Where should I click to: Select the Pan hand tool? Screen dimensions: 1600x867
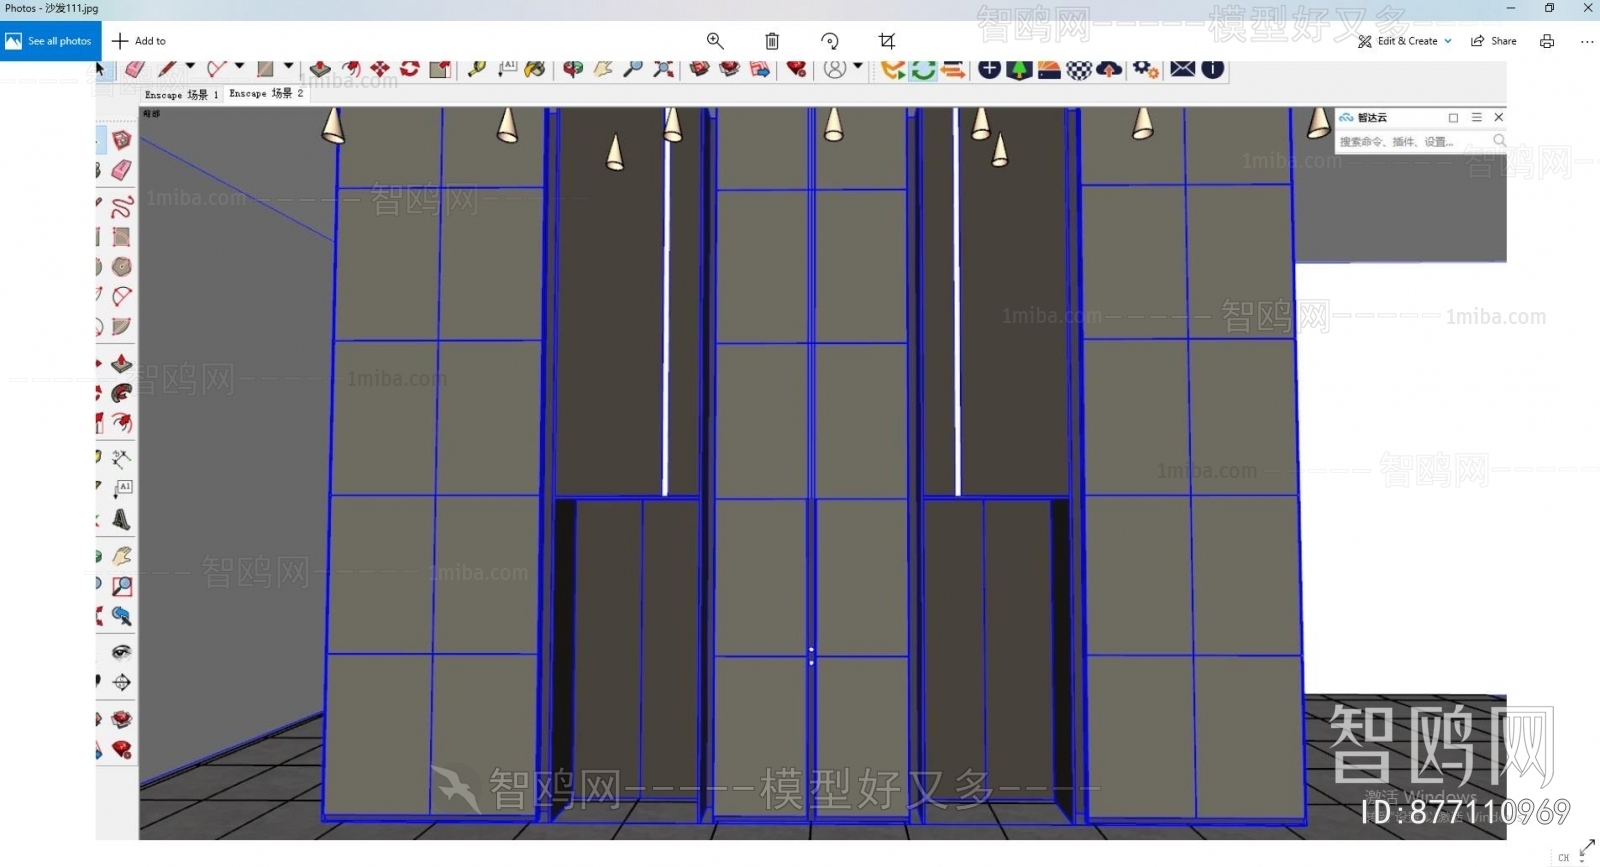tap(603, 69)
